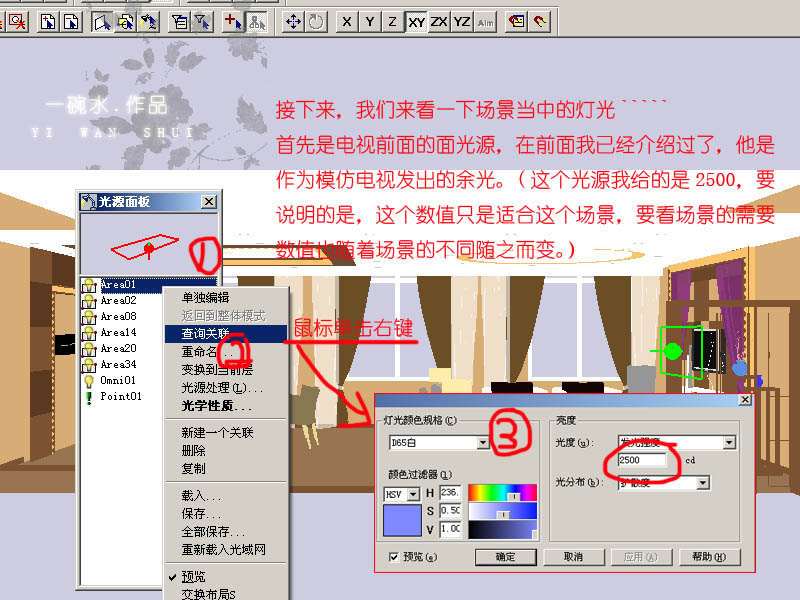
Task: Click the green marker icon beside Point01
Action: (89, 397)
